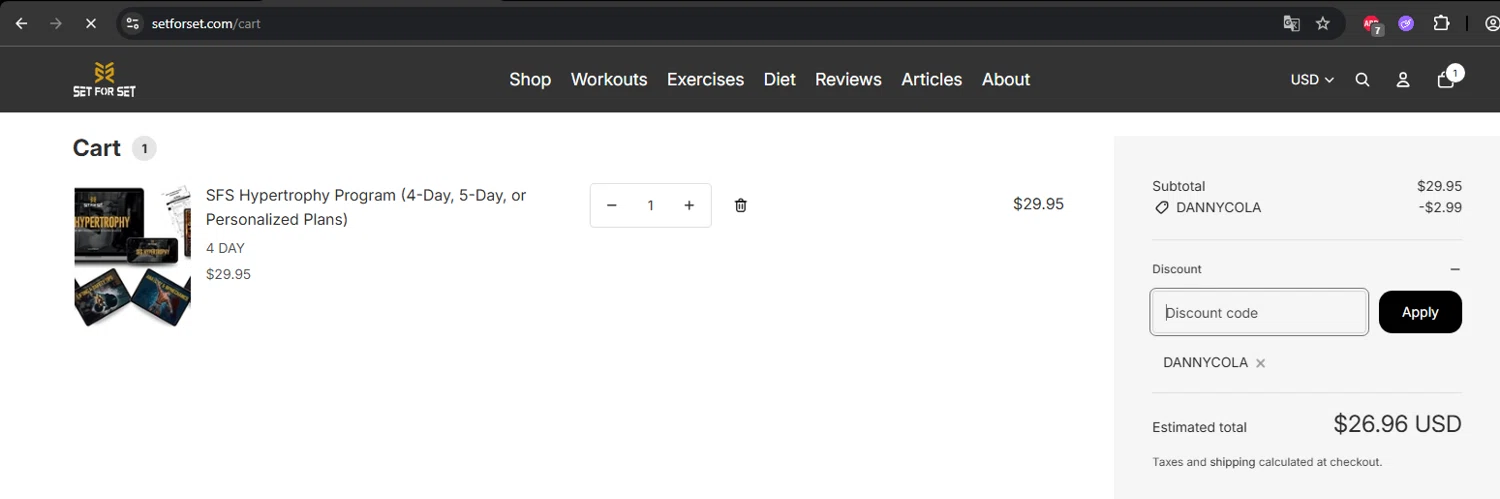Open the shopping bag cart icon
Image resolution: width=1500 pixels, height=499 pixels.
(x=1448, y=78)
